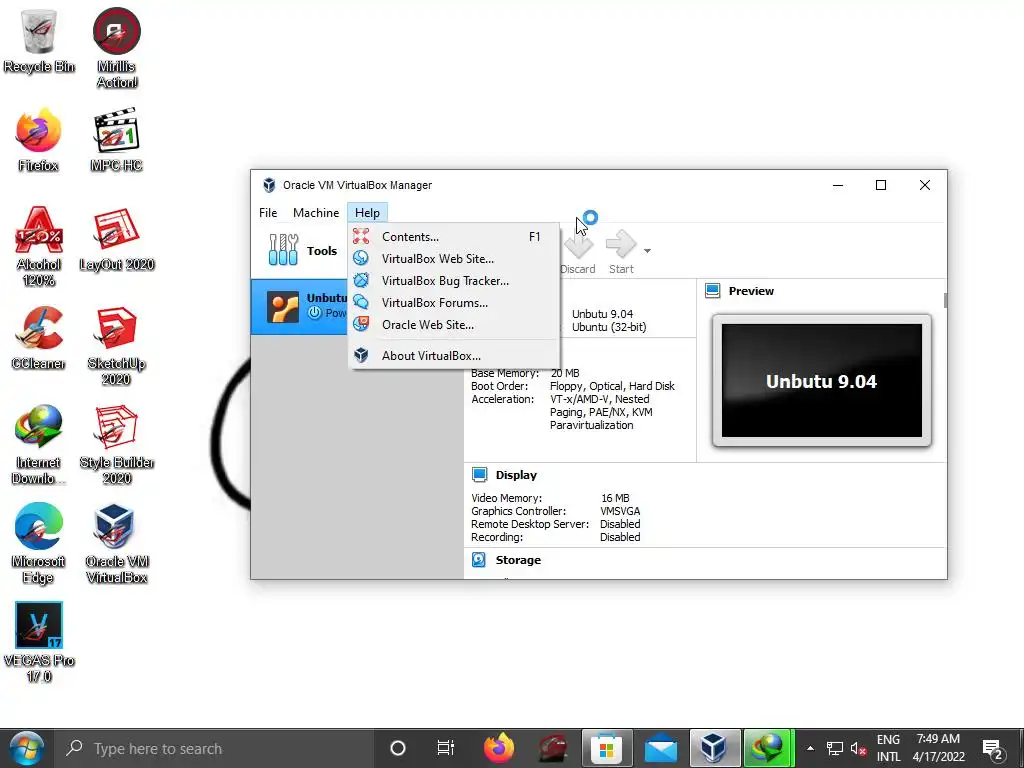Choose VirtualBox Bug Tracker entry

[x=454, y=281]
